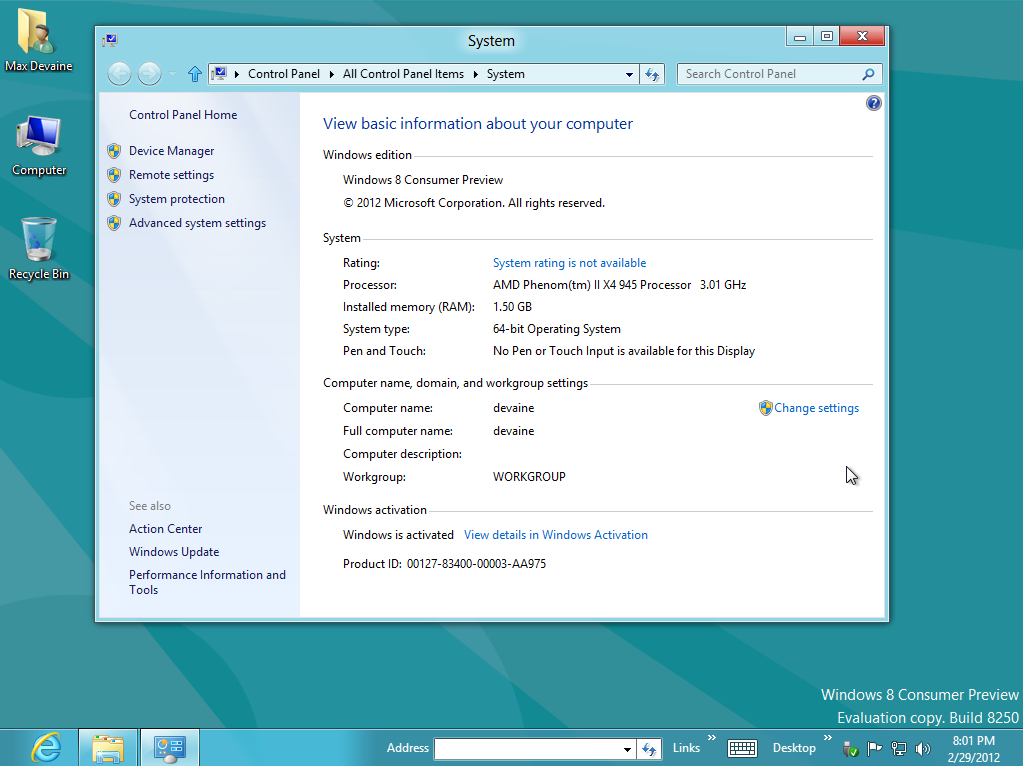Open Remote settings link
The image size is (1023, 766).
[x=172, y=175]
